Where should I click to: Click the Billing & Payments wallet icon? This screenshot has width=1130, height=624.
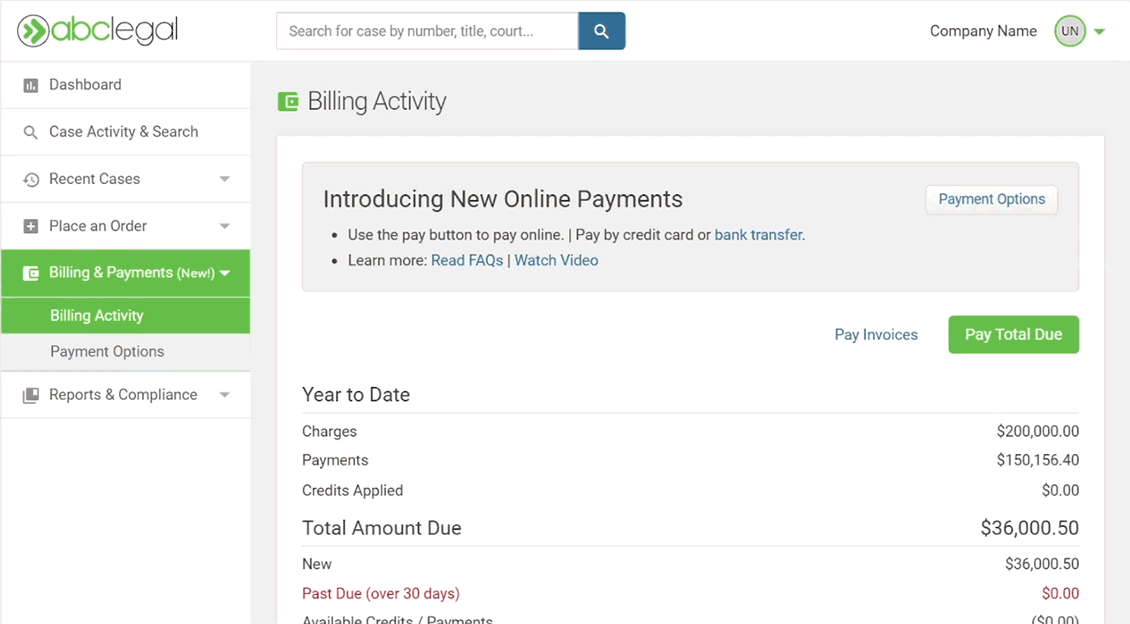click(x=31, y=273)
